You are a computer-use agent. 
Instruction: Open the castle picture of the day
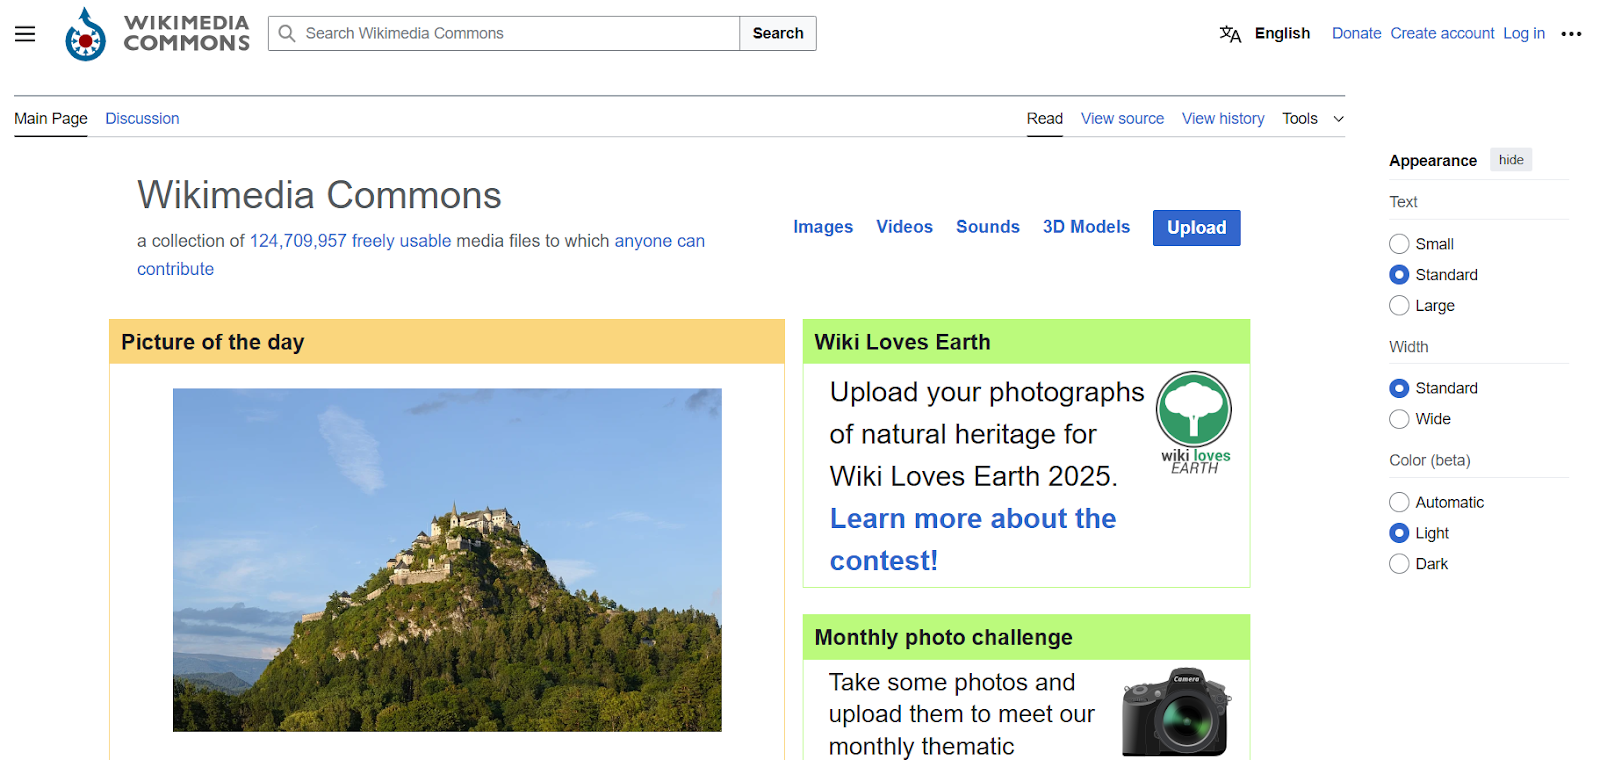click(x=447, y=560)
